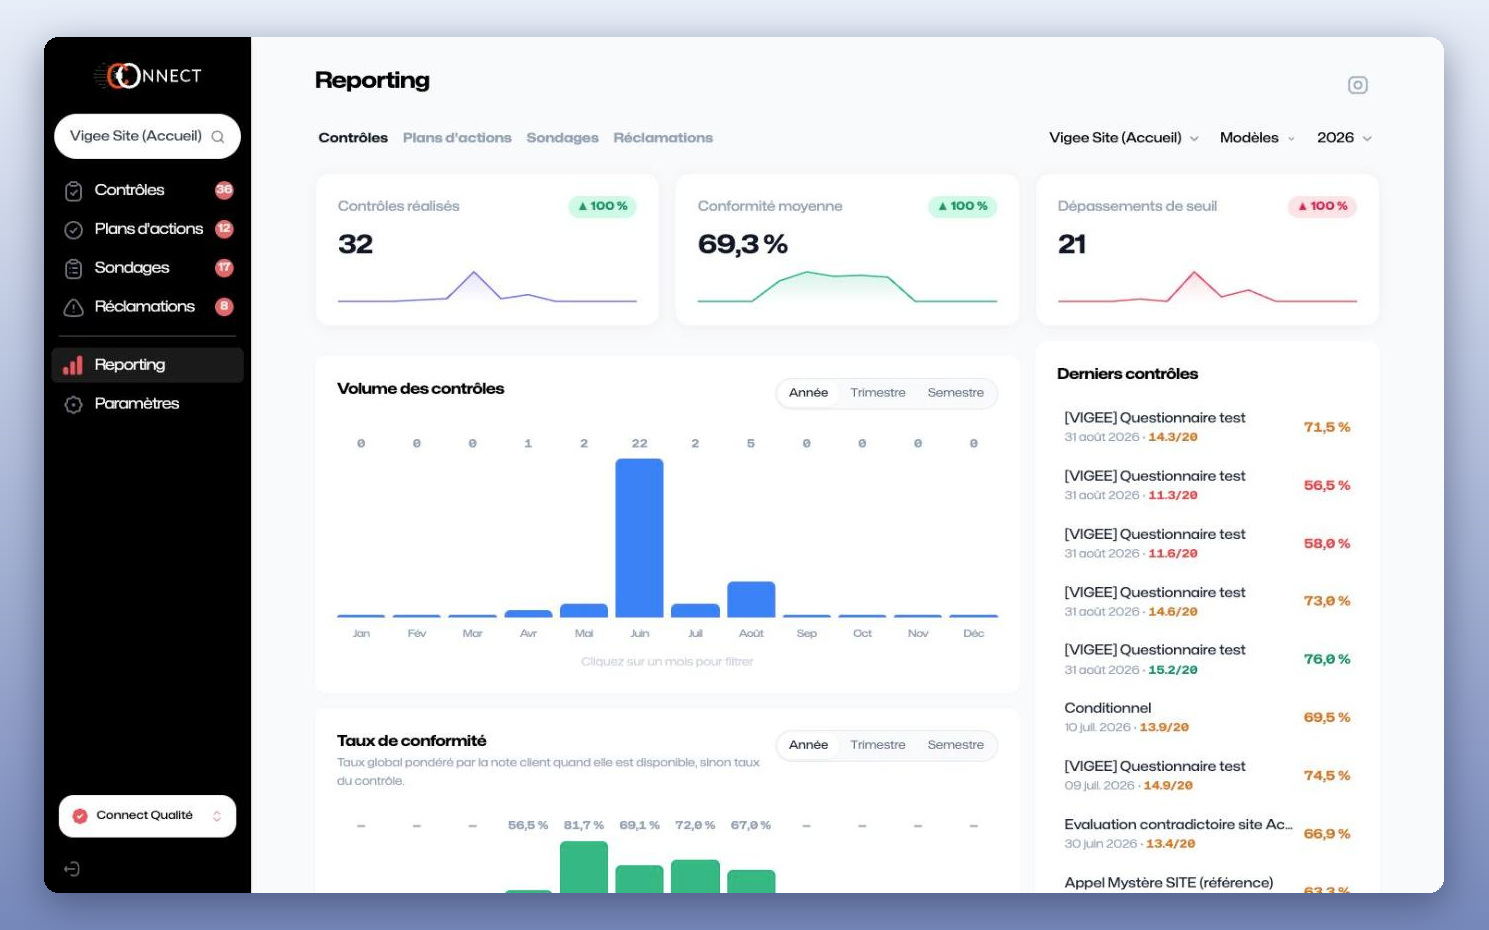Select Trimestre in Taux de conformité
The height and width of the screenshot is (930, 1489).
[x=878, y=745]
